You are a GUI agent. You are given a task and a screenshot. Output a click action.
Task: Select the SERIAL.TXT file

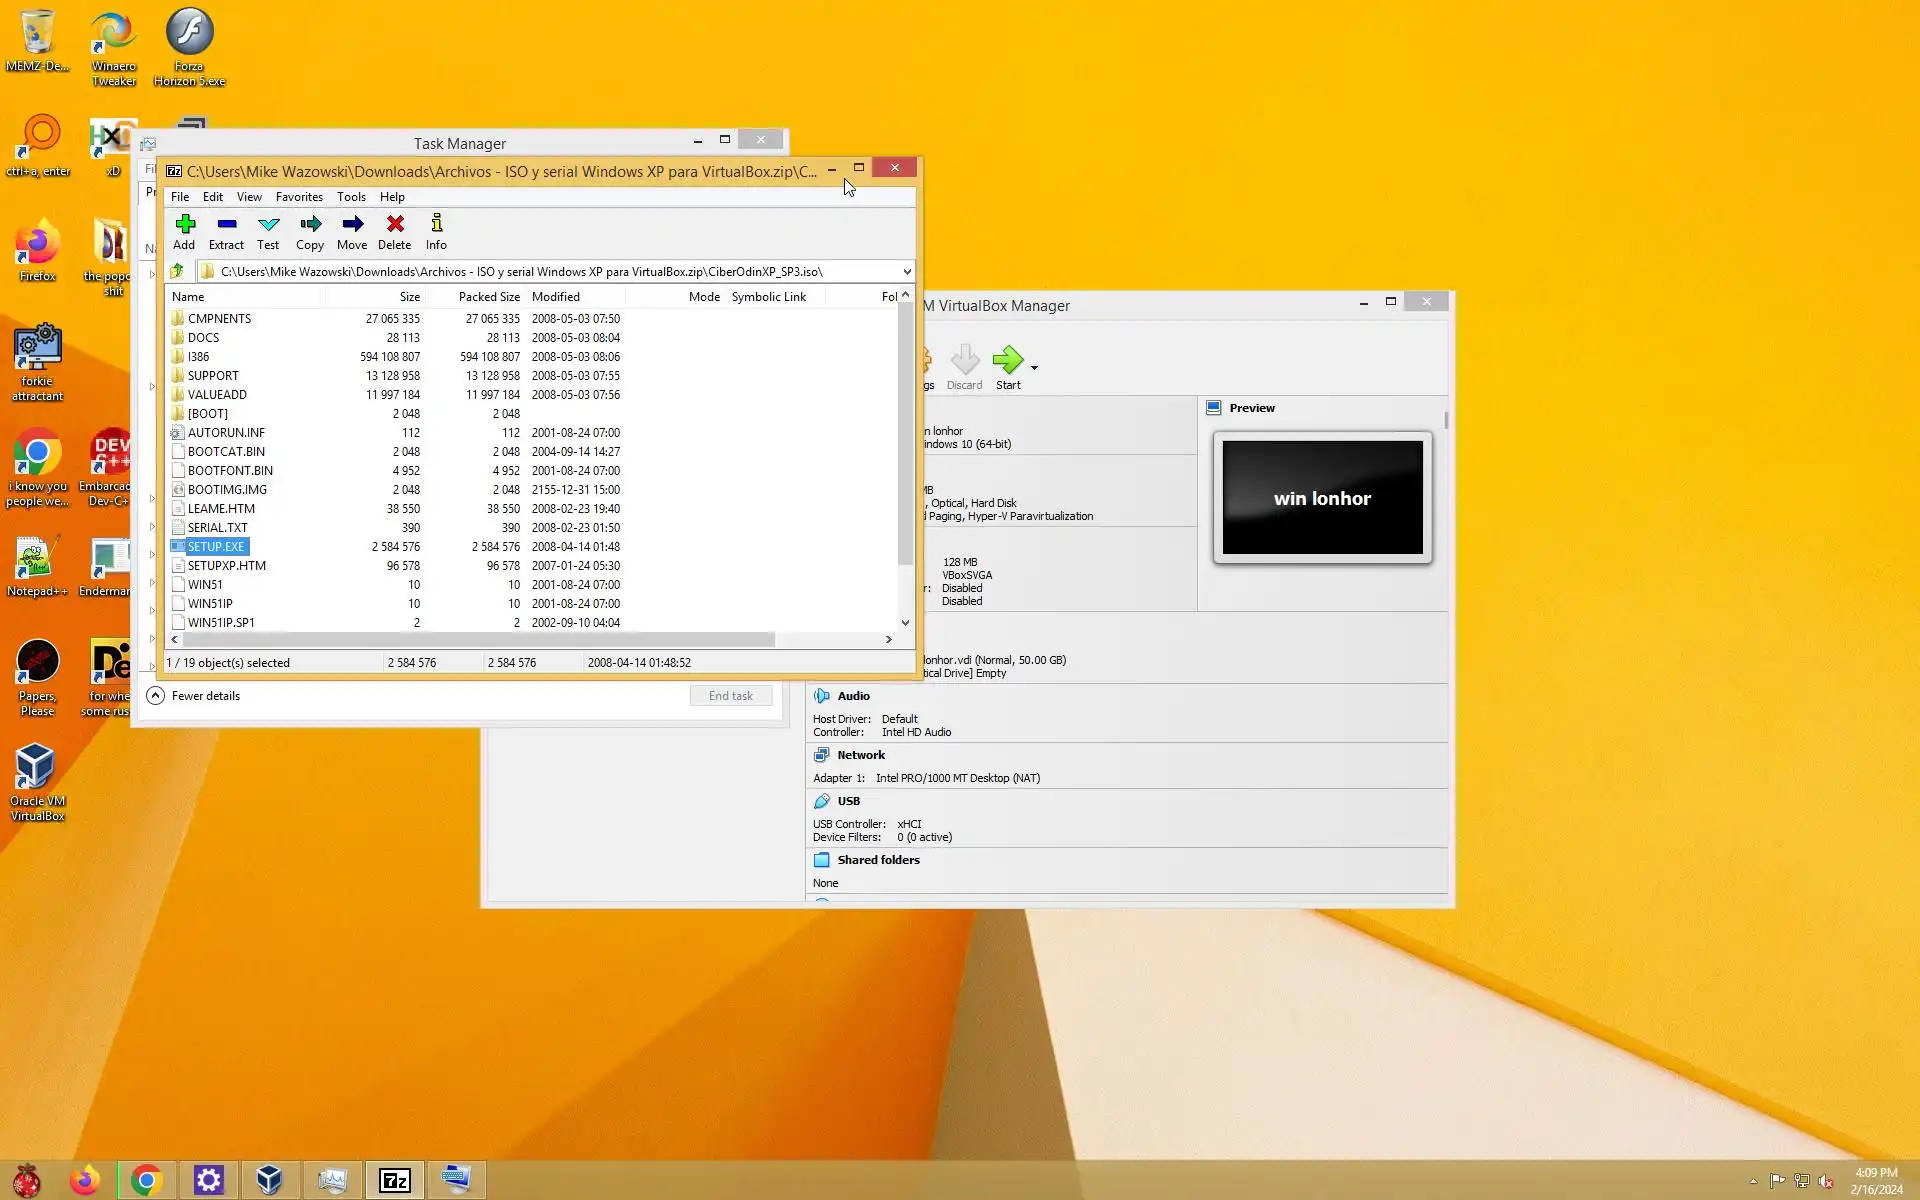[217, 528]
